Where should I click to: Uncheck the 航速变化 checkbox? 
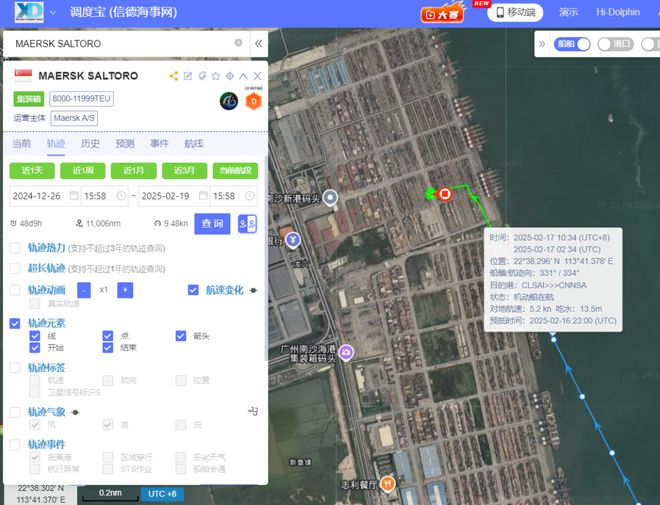(193, 290)
